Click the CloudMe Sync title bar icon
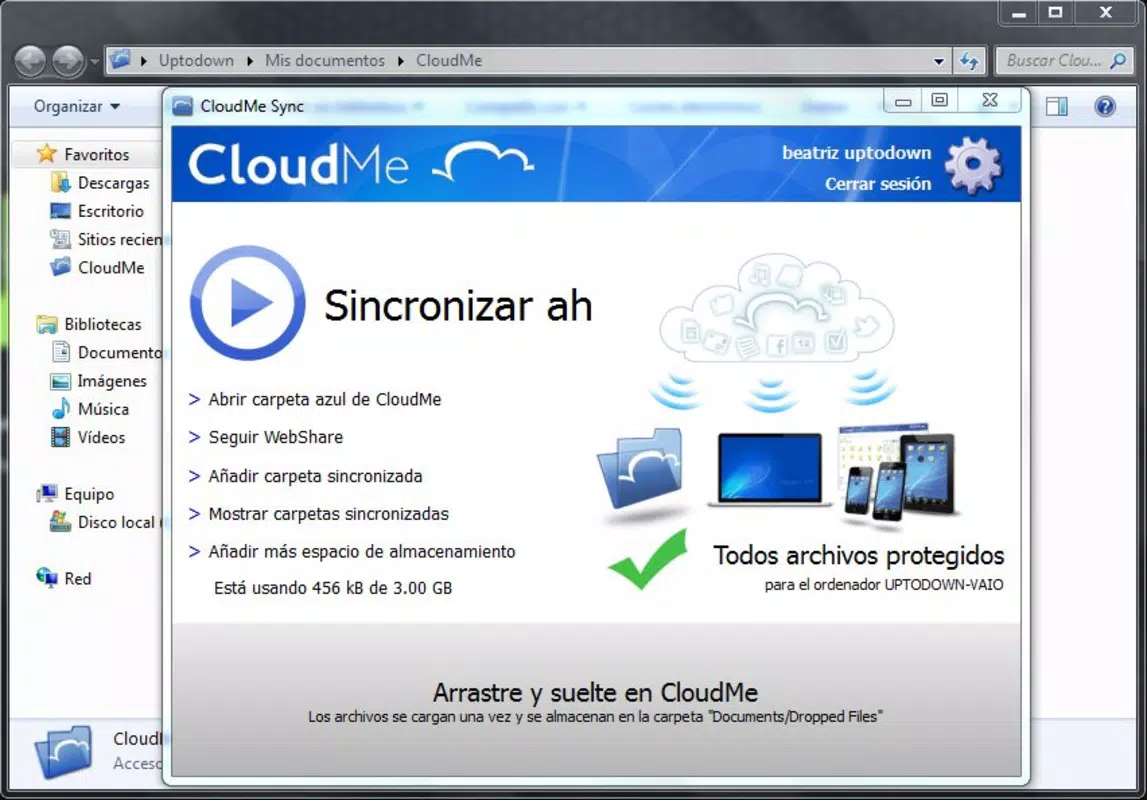The image size is (1147, 800). (x=182, y=106)
